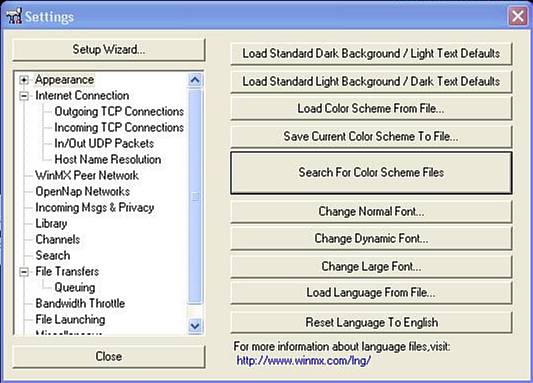Select In/Out UDP Packets item
Image resolution: width=533 pixels, height=383 pixels.
[x=104, y=143]
